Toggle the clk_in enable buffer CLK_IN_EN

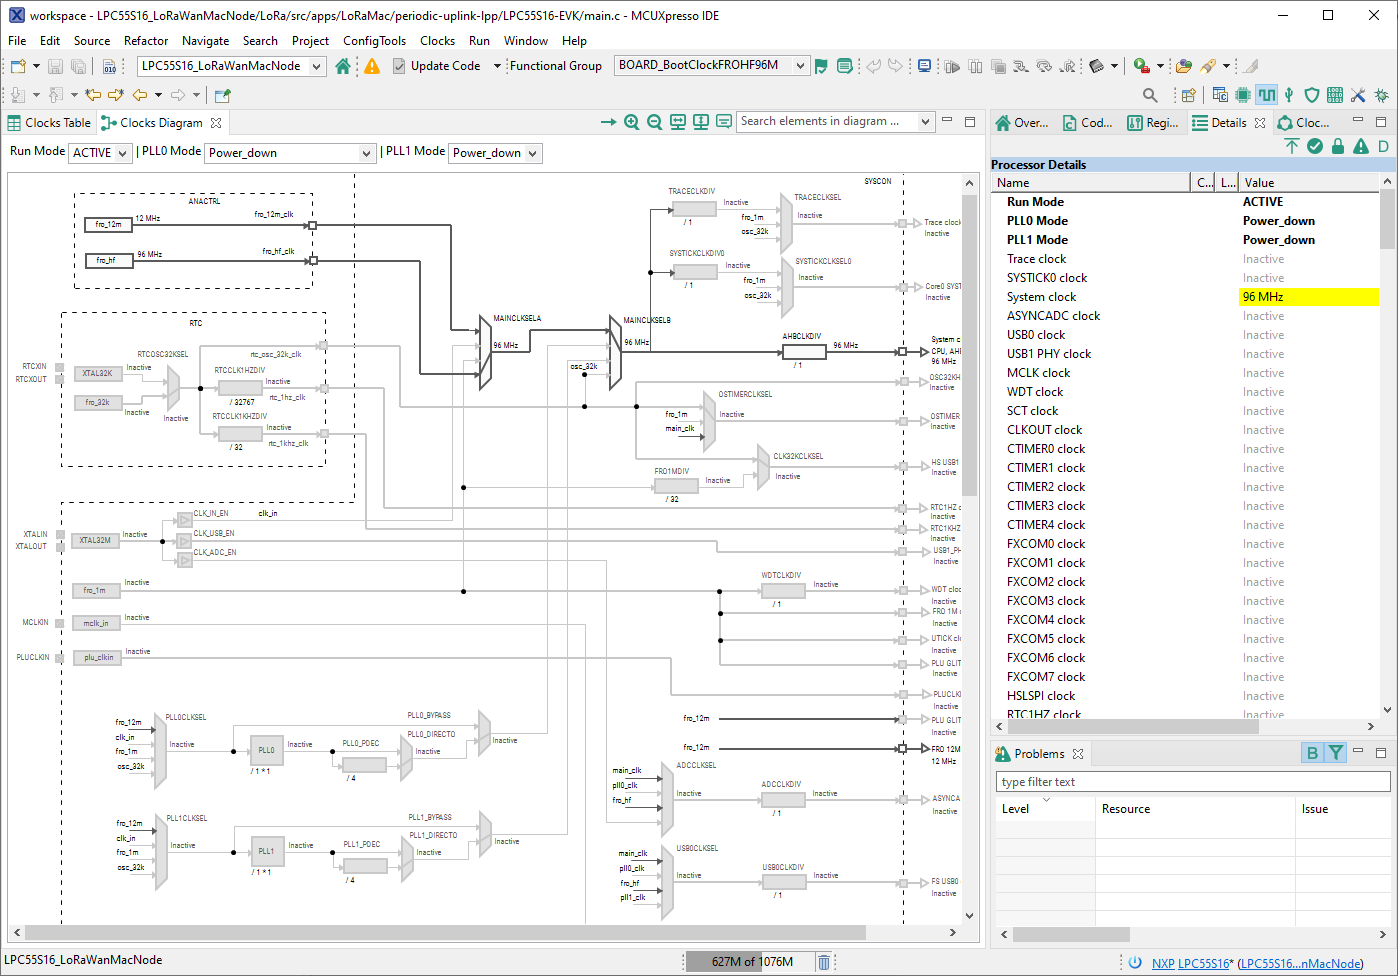184,519
